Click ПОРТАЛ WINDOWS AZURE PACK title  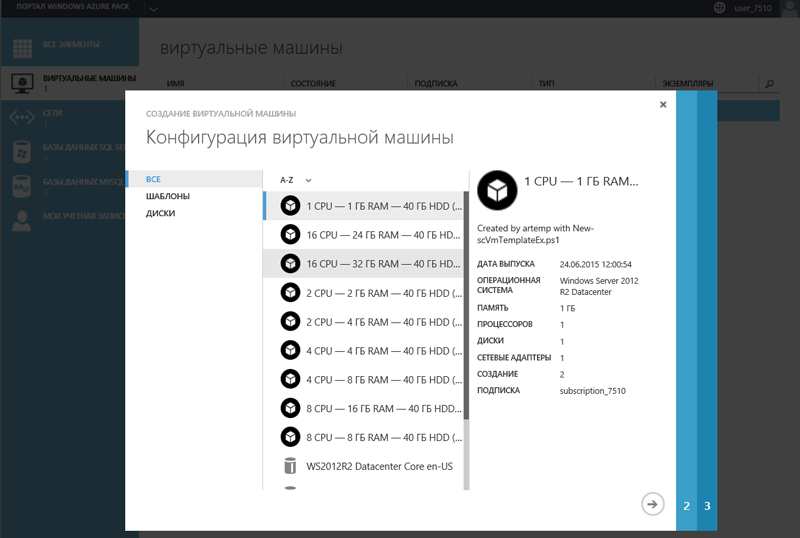[72, 7]
